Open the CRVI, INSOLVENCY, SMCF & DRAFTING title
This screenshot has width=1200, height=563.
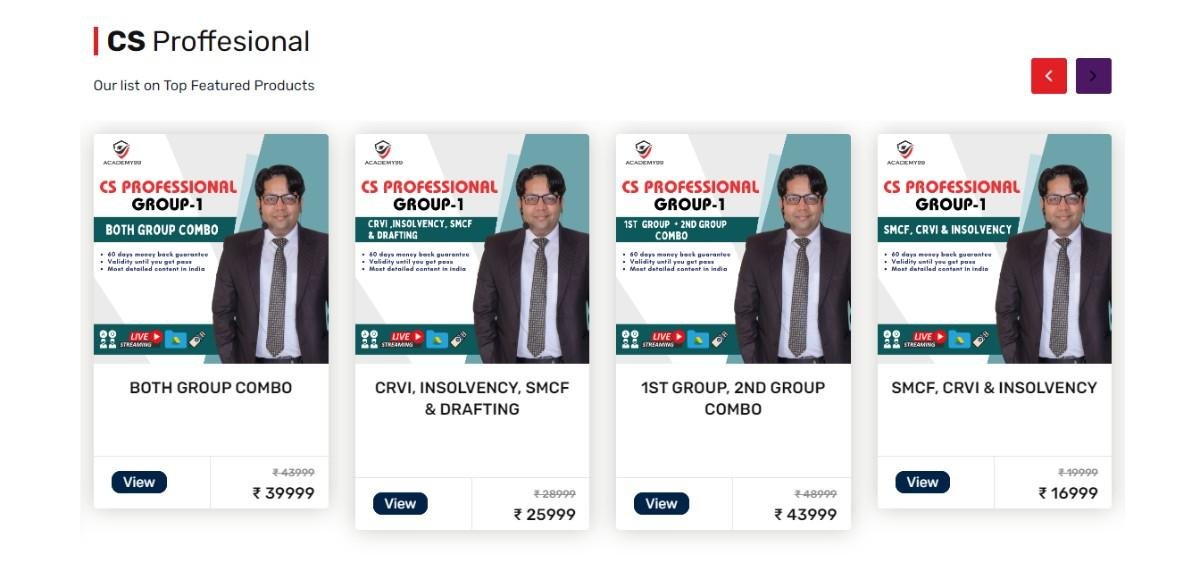[x=472, y=398]
